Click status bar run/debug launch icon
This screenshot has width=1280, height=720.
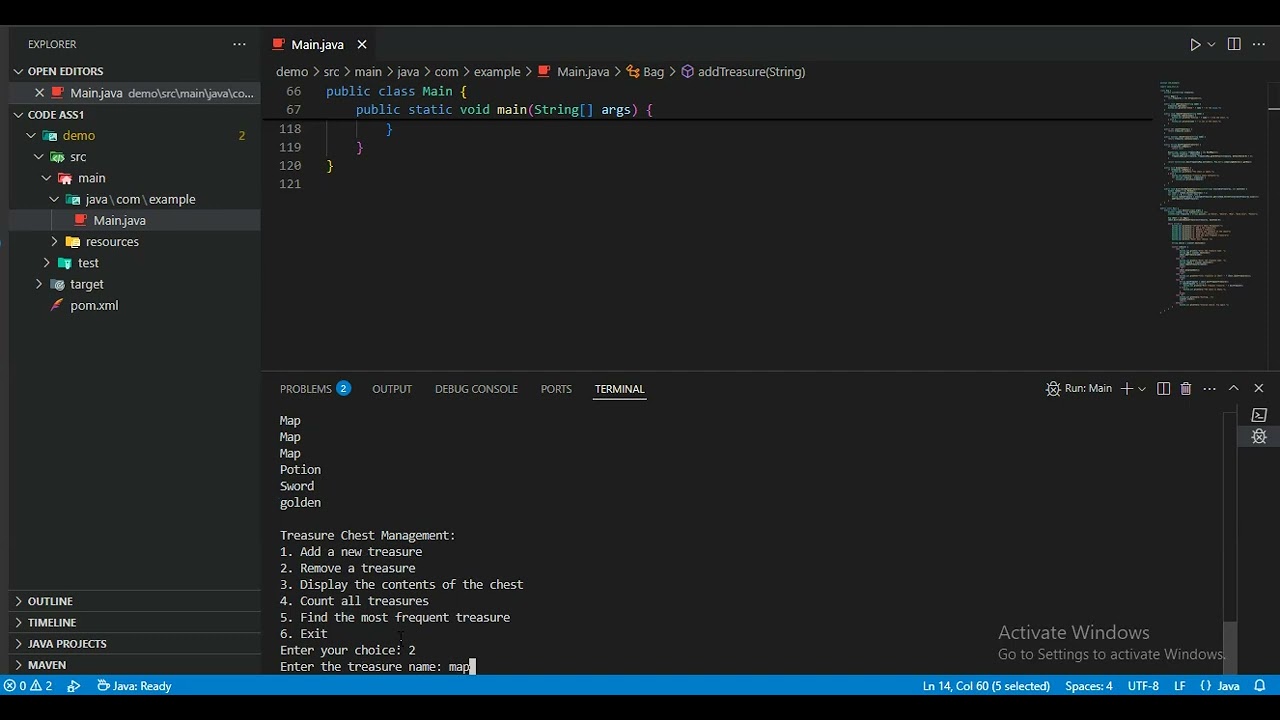pos(73,686)
